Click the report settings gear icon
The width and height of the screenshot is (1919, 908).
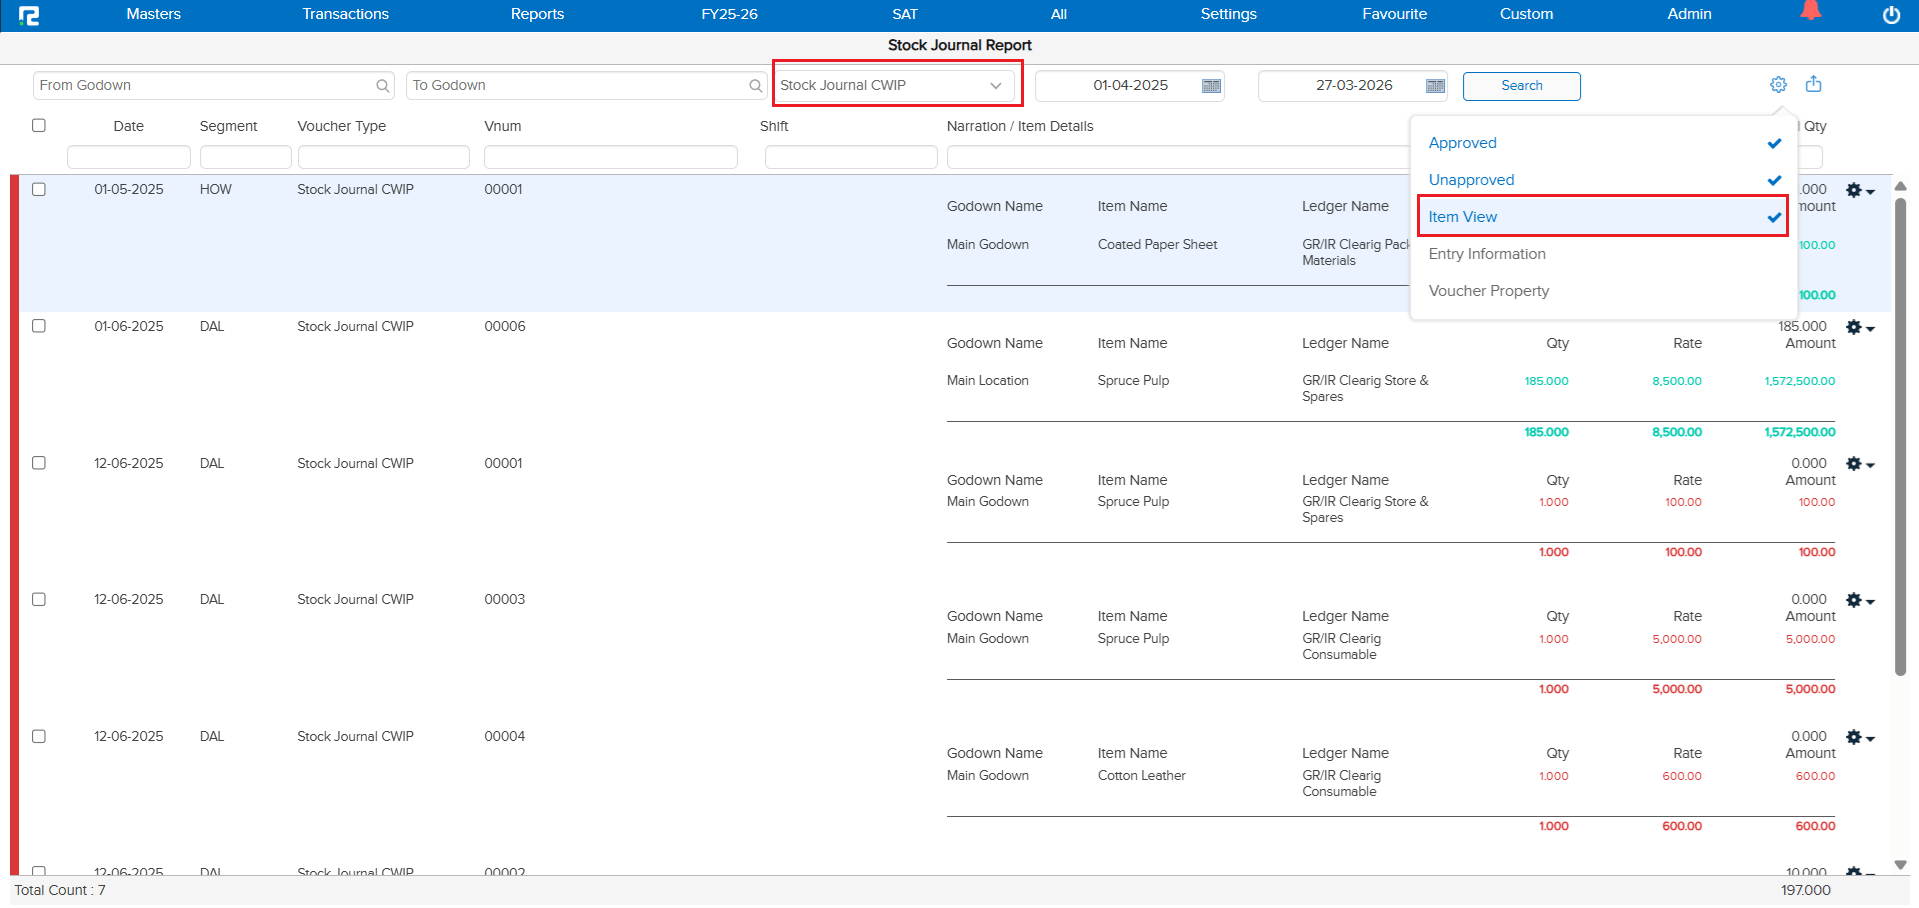pos(1778,85)
